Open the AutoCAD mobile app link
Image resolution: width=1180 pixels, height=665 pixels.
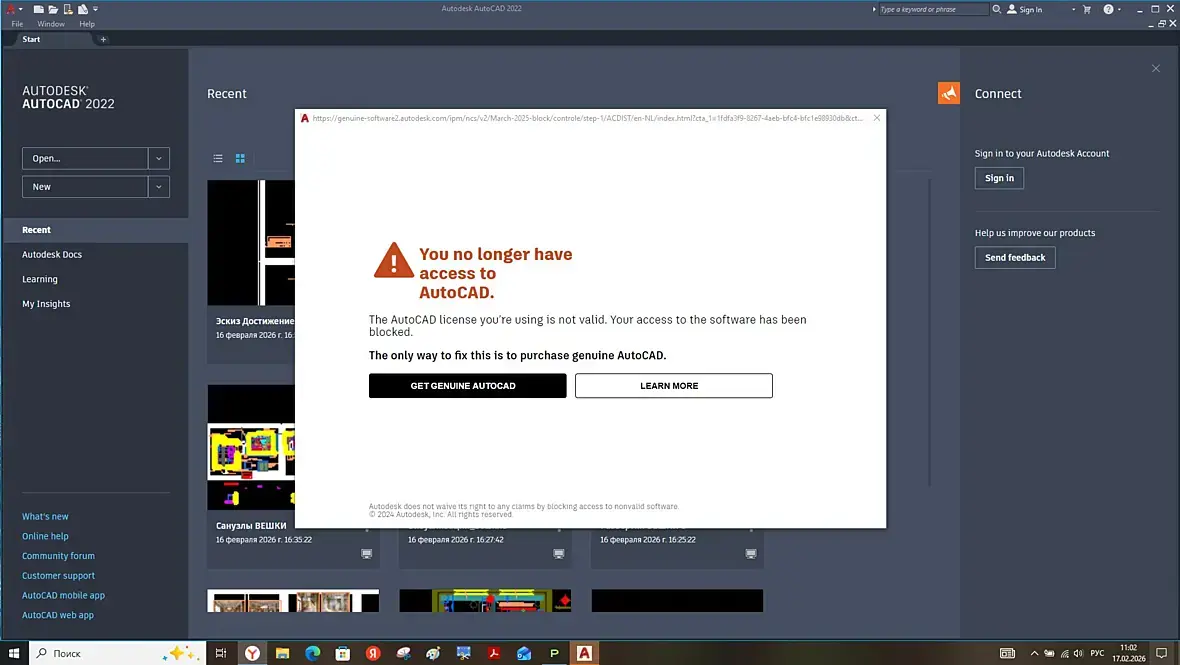click(x=63, y=595)
